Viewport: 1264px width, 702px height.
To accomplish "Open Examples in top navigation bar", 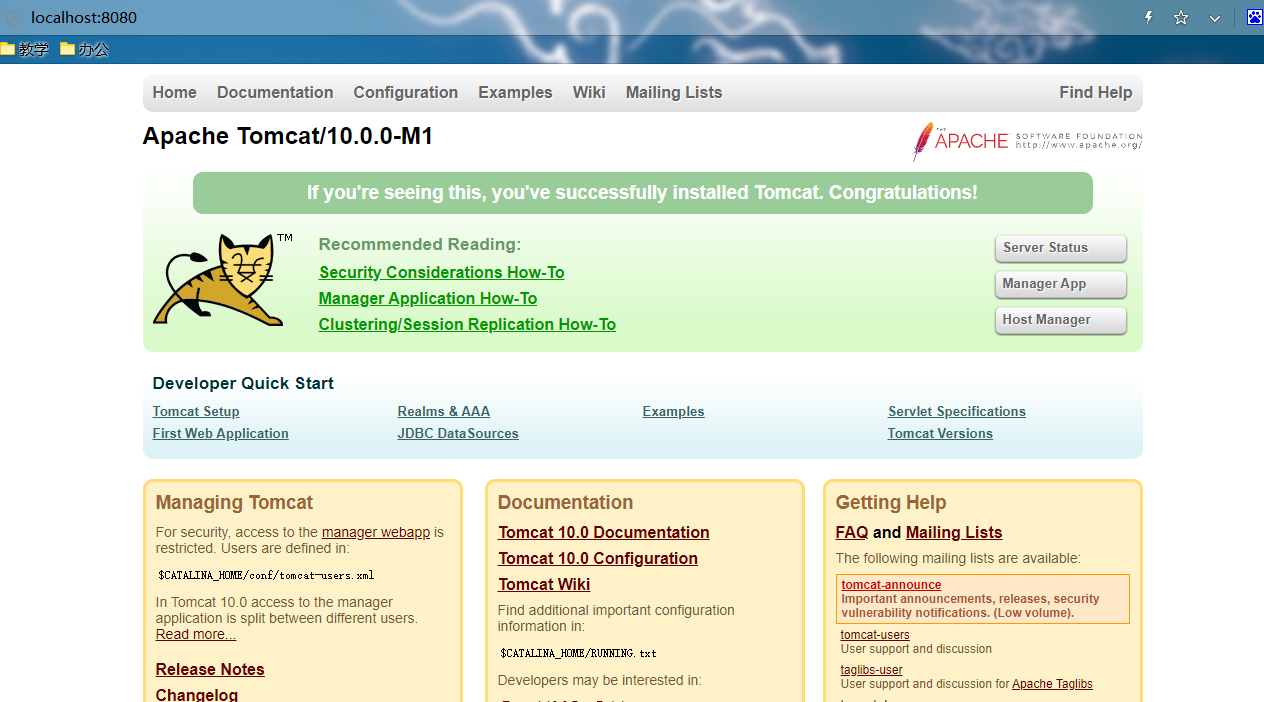I will [515, 92].
